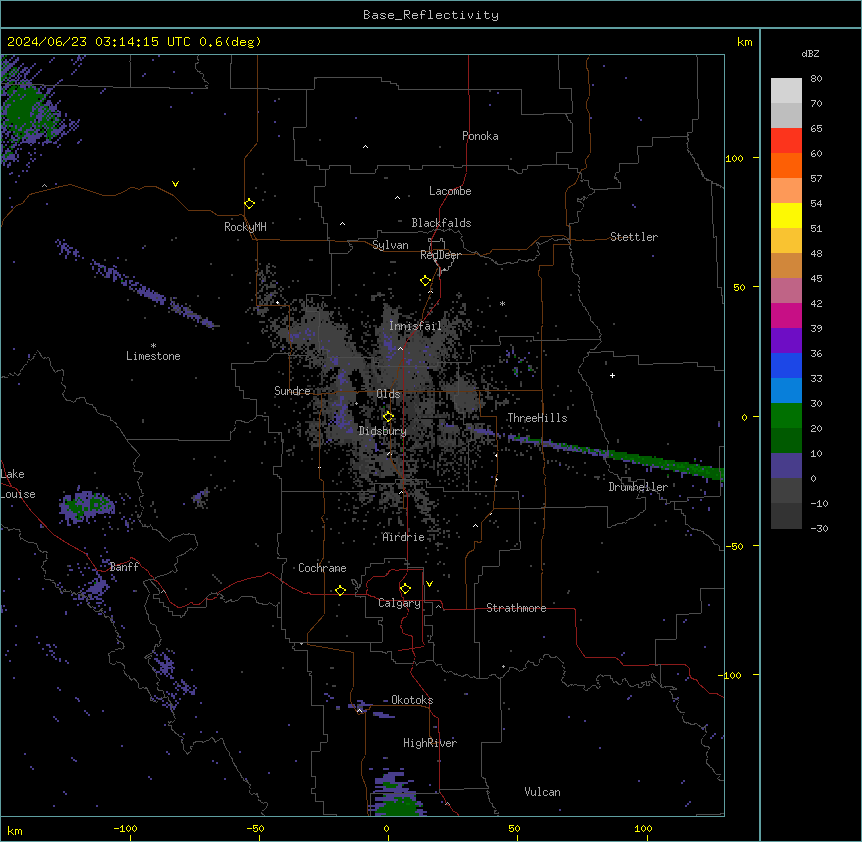Viewport: 862px width, 842px height.
Task: Click the yellow diamond marker beside RockyMH
Action: tap(249, 204)
